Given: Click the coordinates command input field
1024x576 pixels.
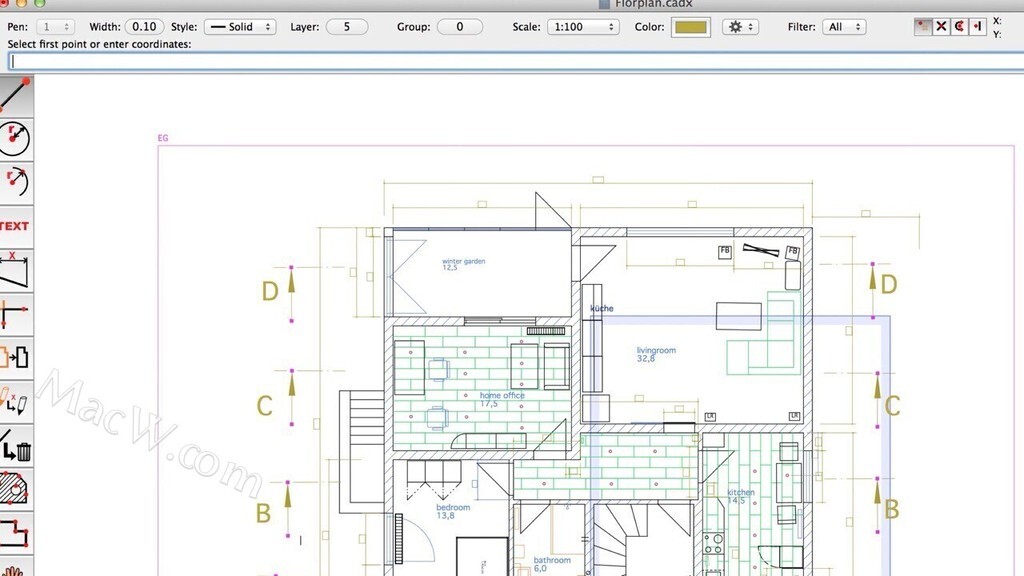Looking at the screenshot, I should click(x=516, y=61).
